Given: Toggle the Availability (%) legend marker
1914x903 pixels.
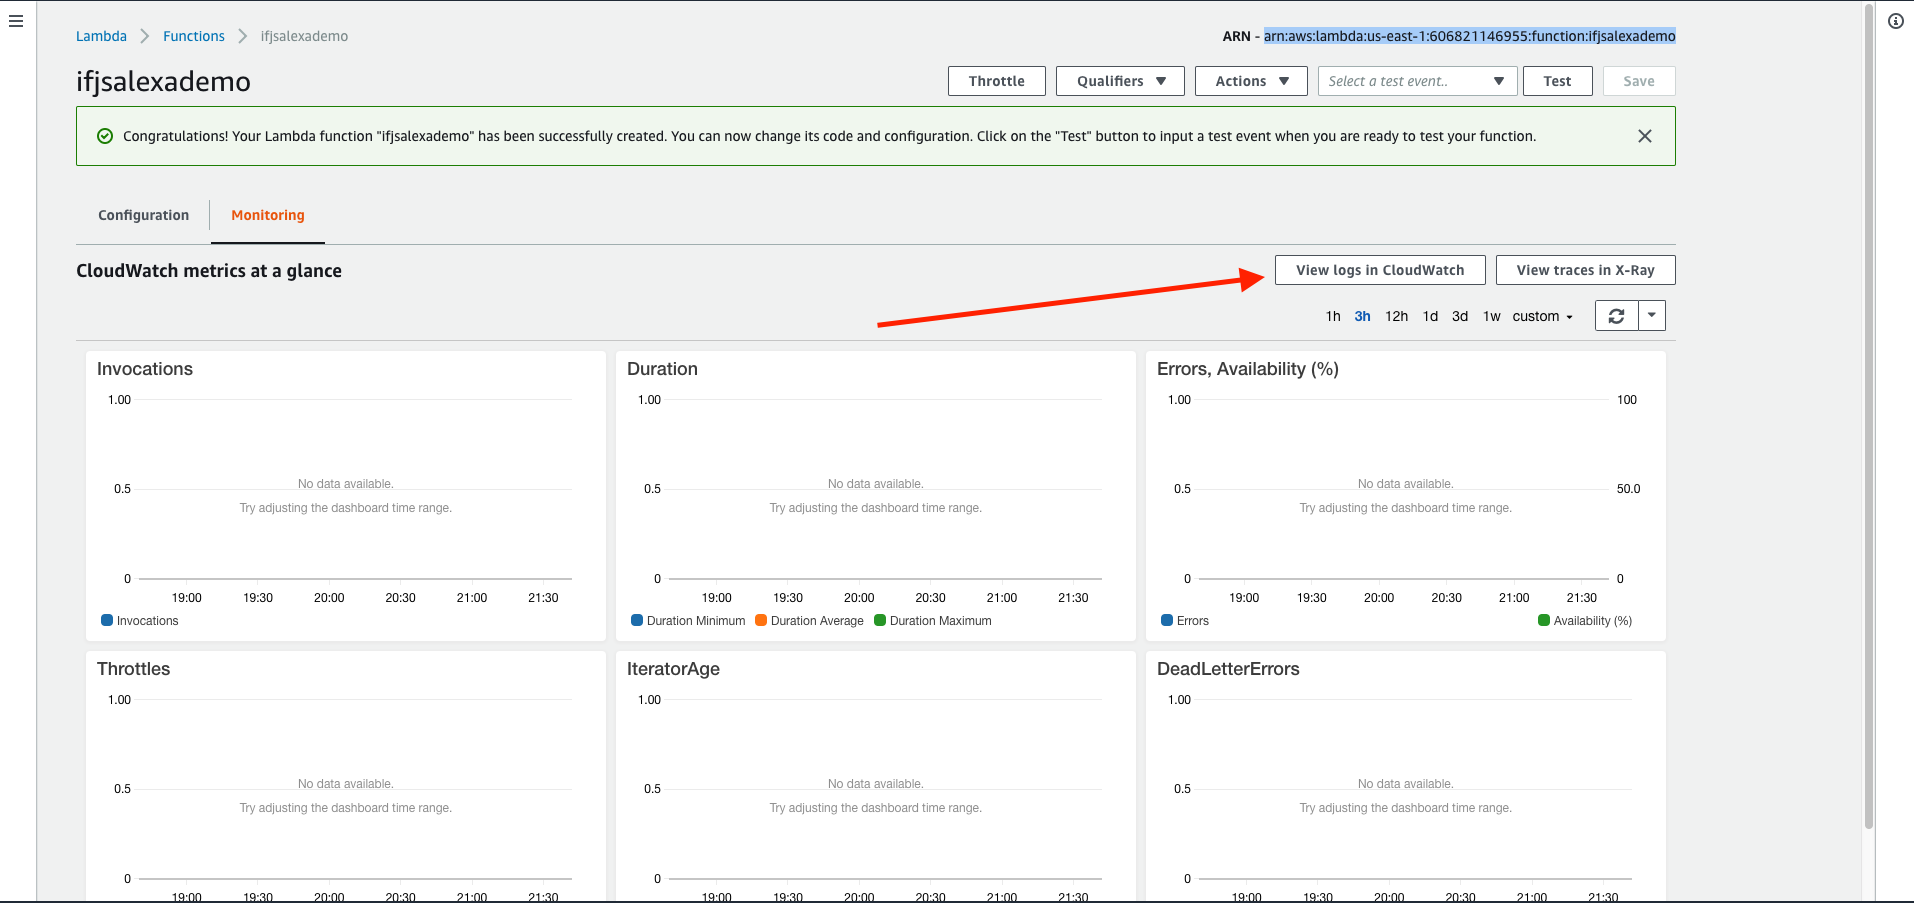Looking at the screenshot, I should tap(1544, 621).
